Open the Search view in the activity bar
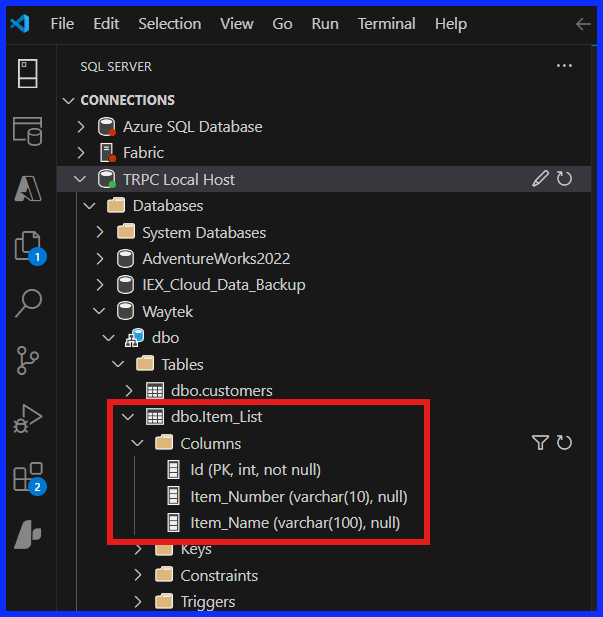Screen dimensions: 603x617 click(28, 303)
